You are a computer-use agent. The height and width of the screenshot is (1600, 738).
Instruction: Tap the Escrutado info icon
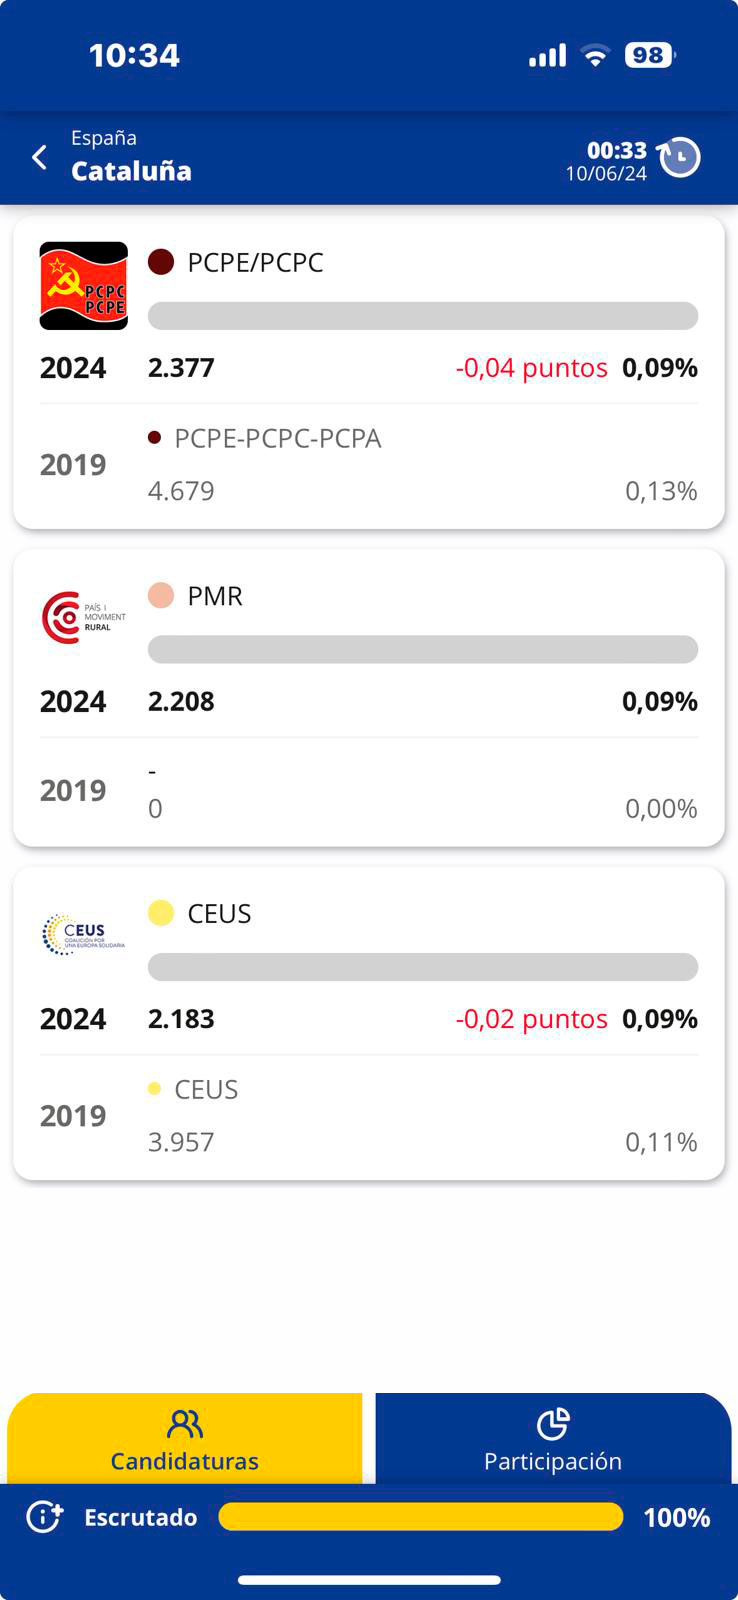coord(44,1517)
